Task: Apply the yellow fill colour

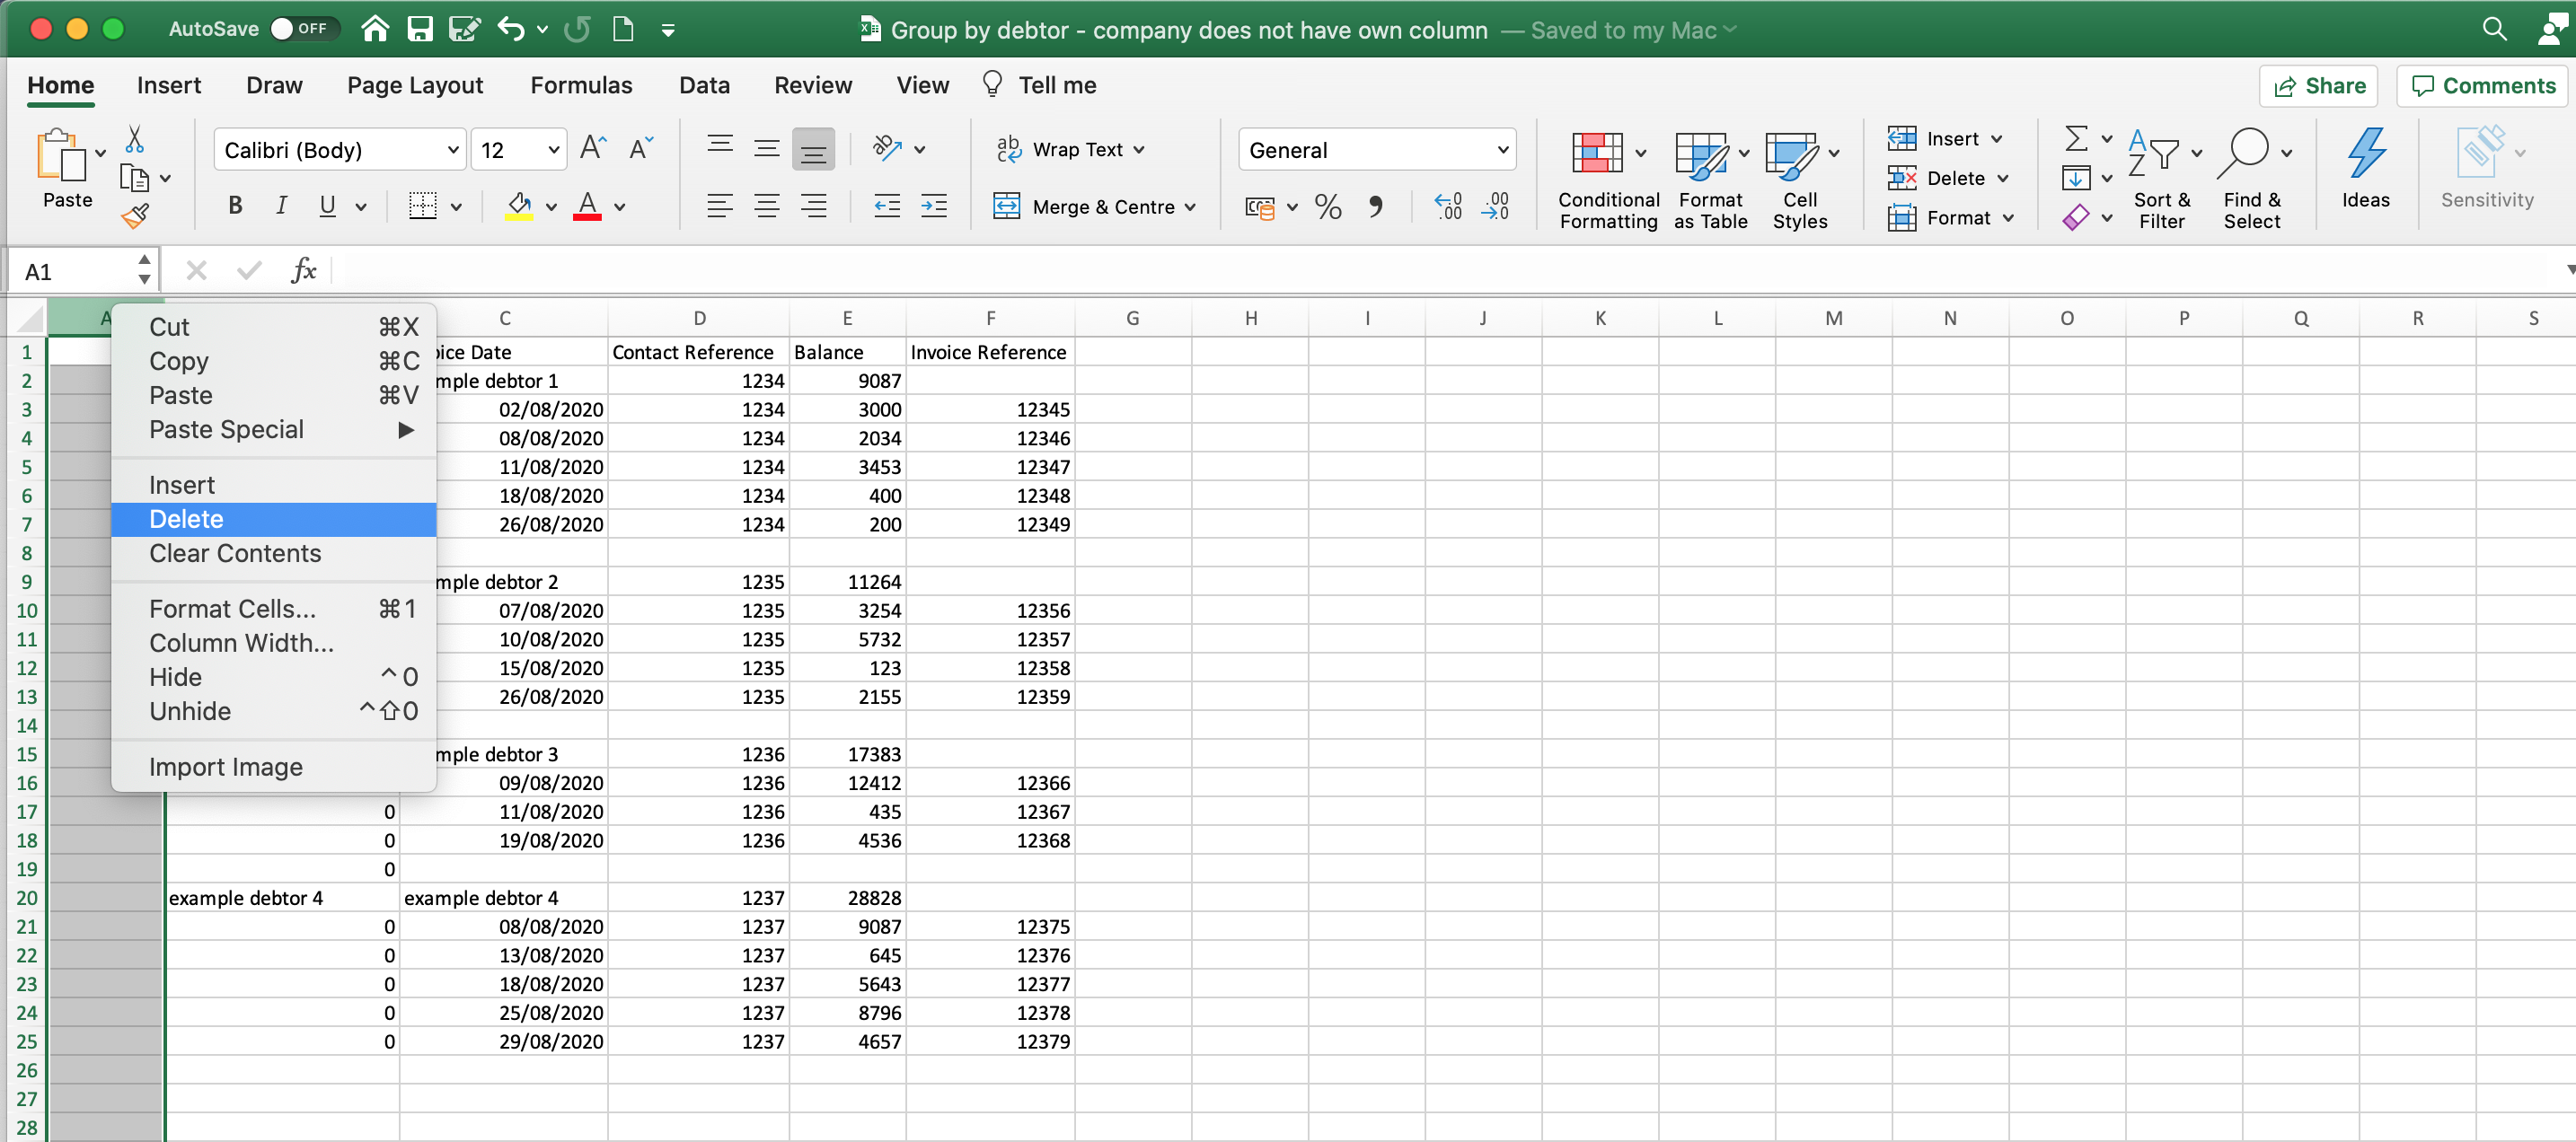Action: coord(519,207)
